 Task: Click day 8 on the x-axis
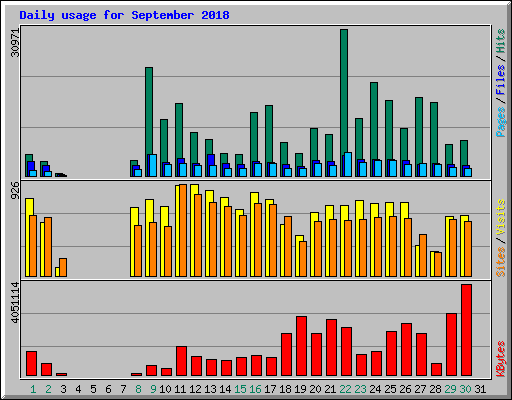click(138, 389)
